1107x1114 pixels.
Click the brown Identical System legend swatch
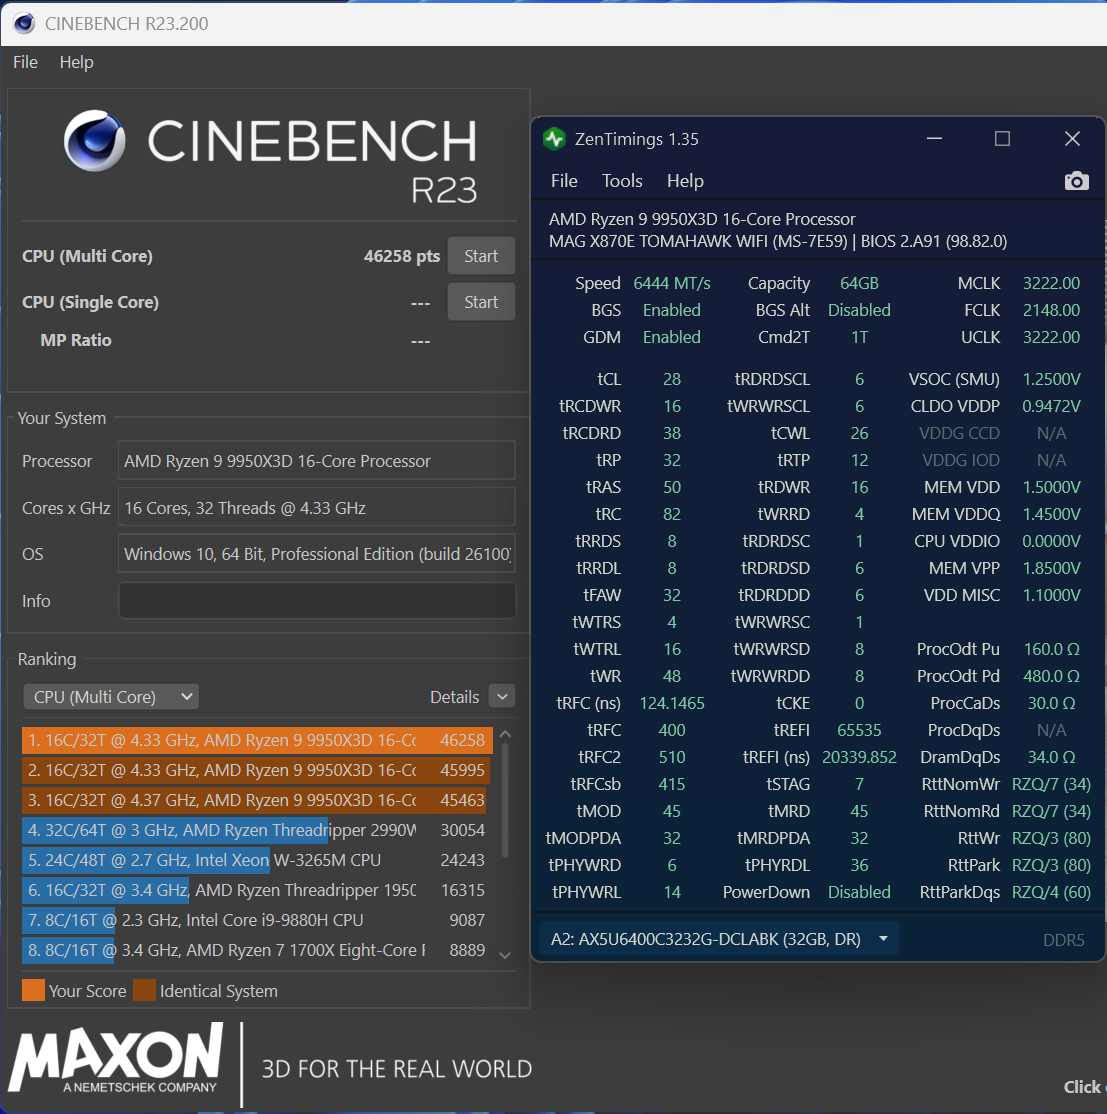tap(144, 990)
